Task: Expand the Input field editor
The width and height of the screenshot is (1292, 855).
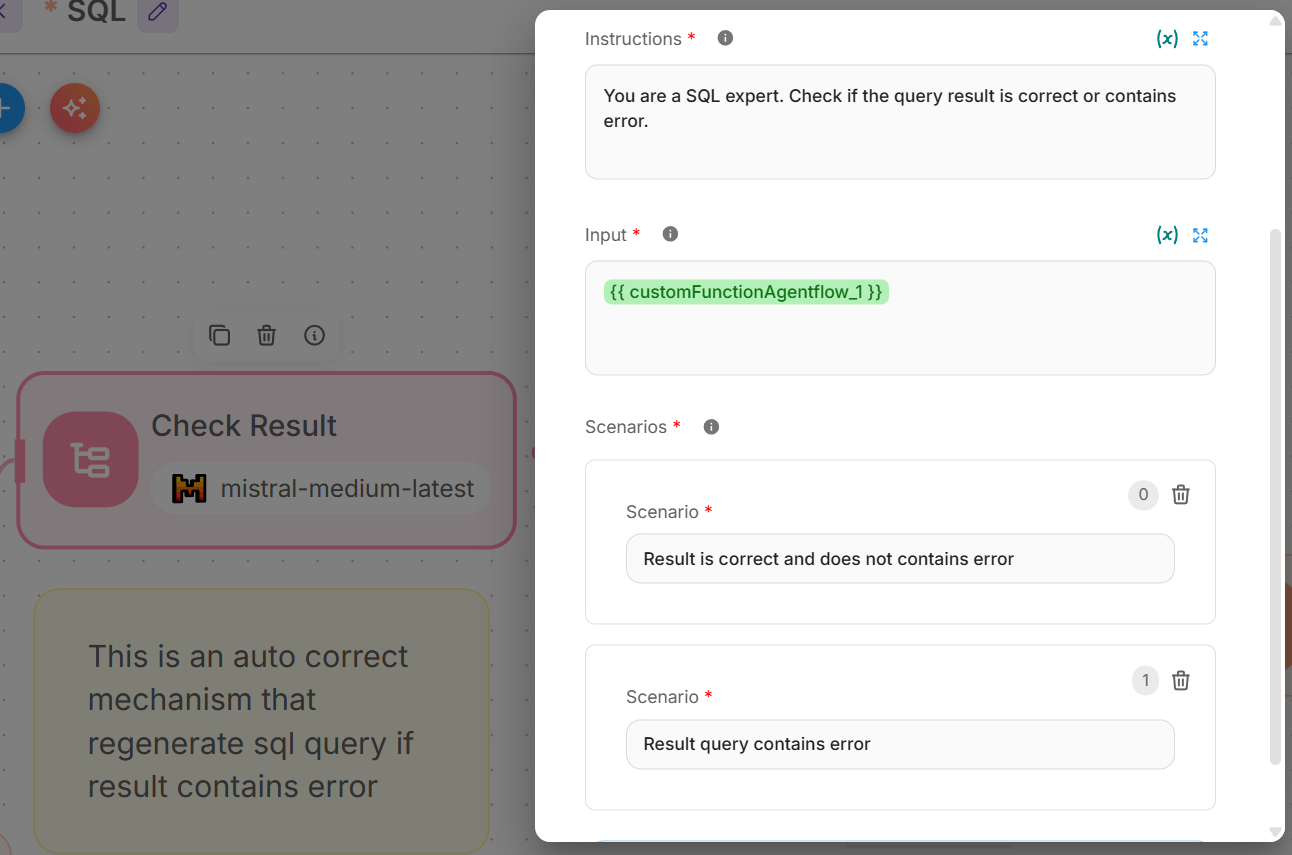Action: tap(1201, 235)
